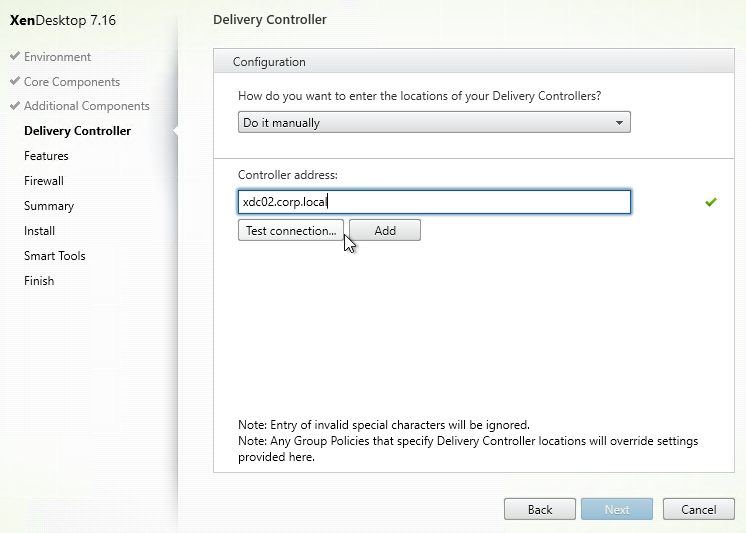The width and height of the screenshot is (746, 533).
Task: Proceed with the Next button
Action: 617,509
